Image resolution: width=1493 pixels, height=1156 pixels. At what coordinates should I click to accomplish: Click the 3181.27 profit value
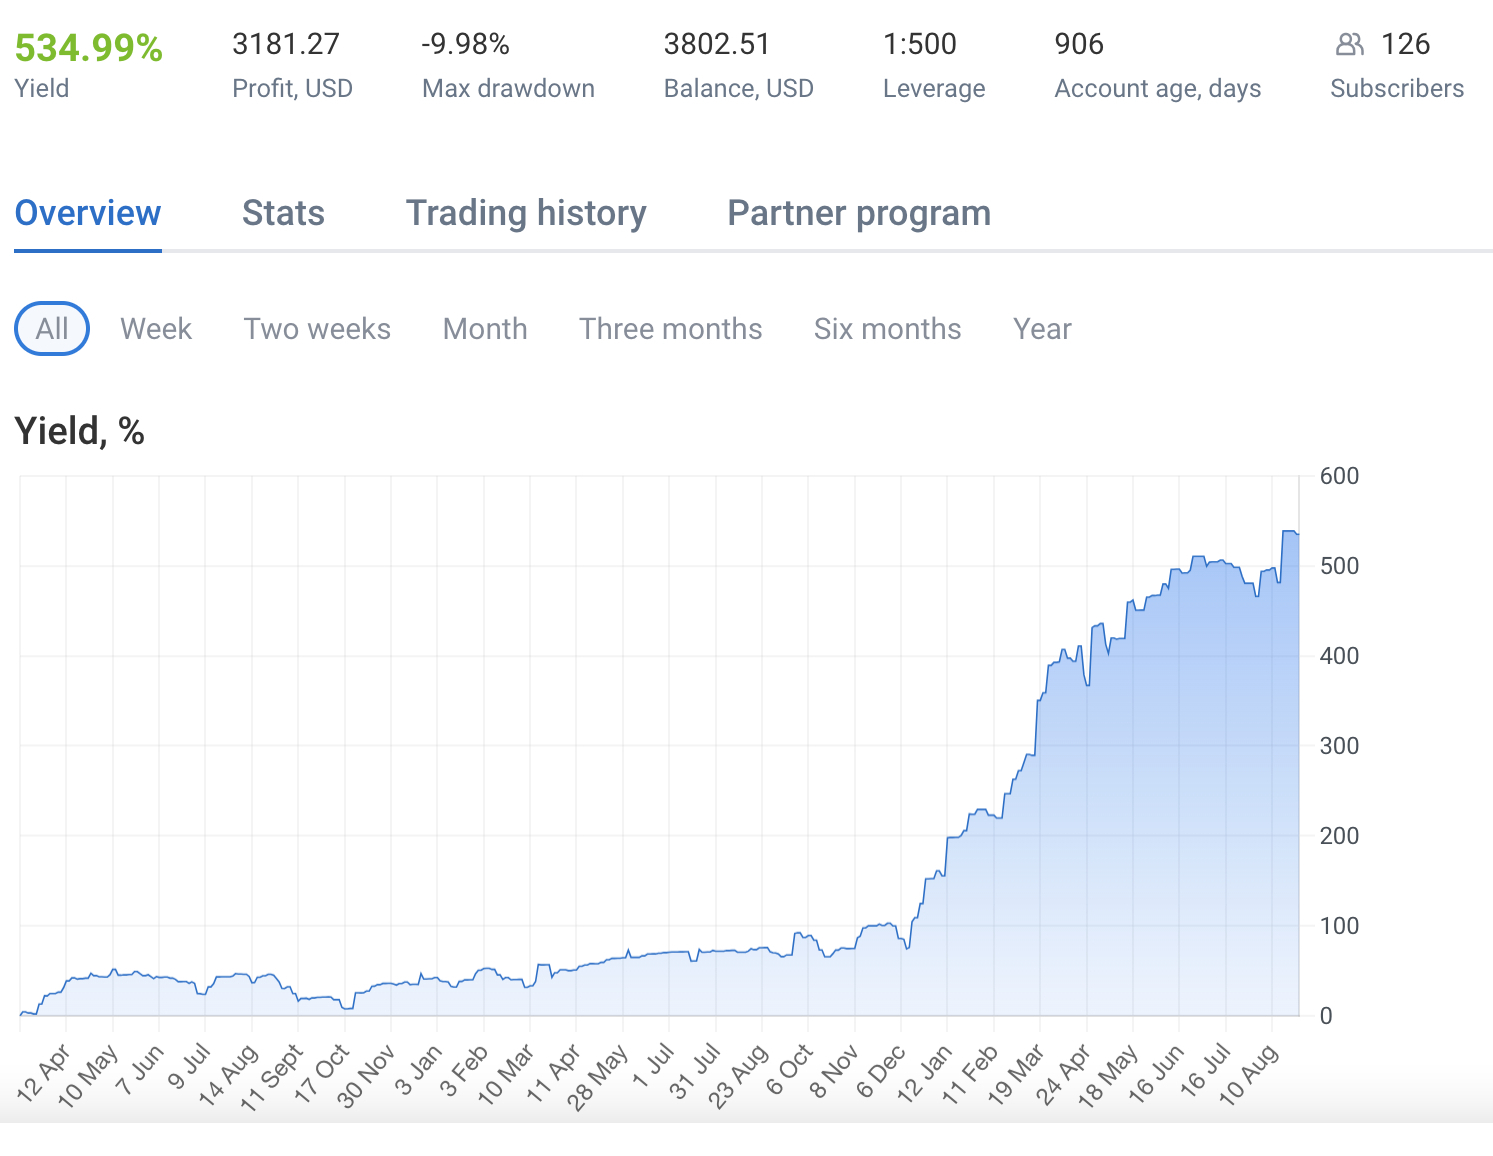pyautogui.click(x=286, y=44)
